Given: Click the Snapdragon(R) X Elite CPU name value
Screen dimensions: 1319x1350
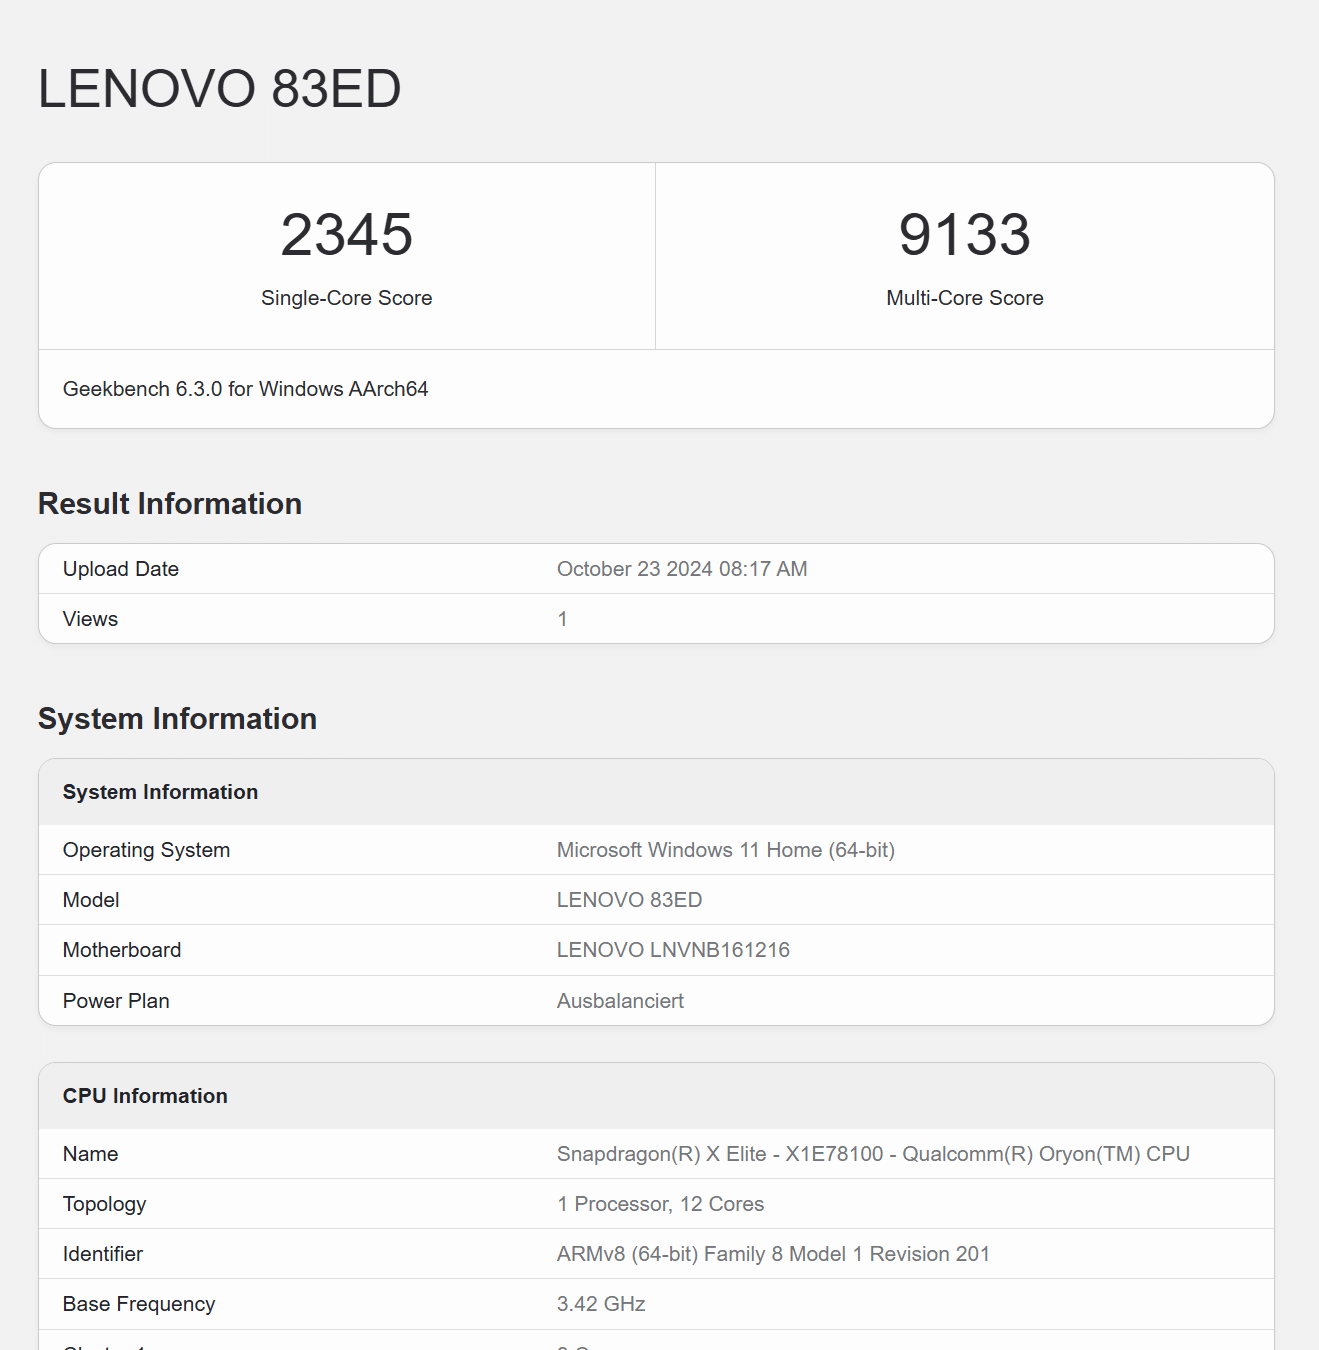Looking at the screenshot, I should tap(873, 1154).
